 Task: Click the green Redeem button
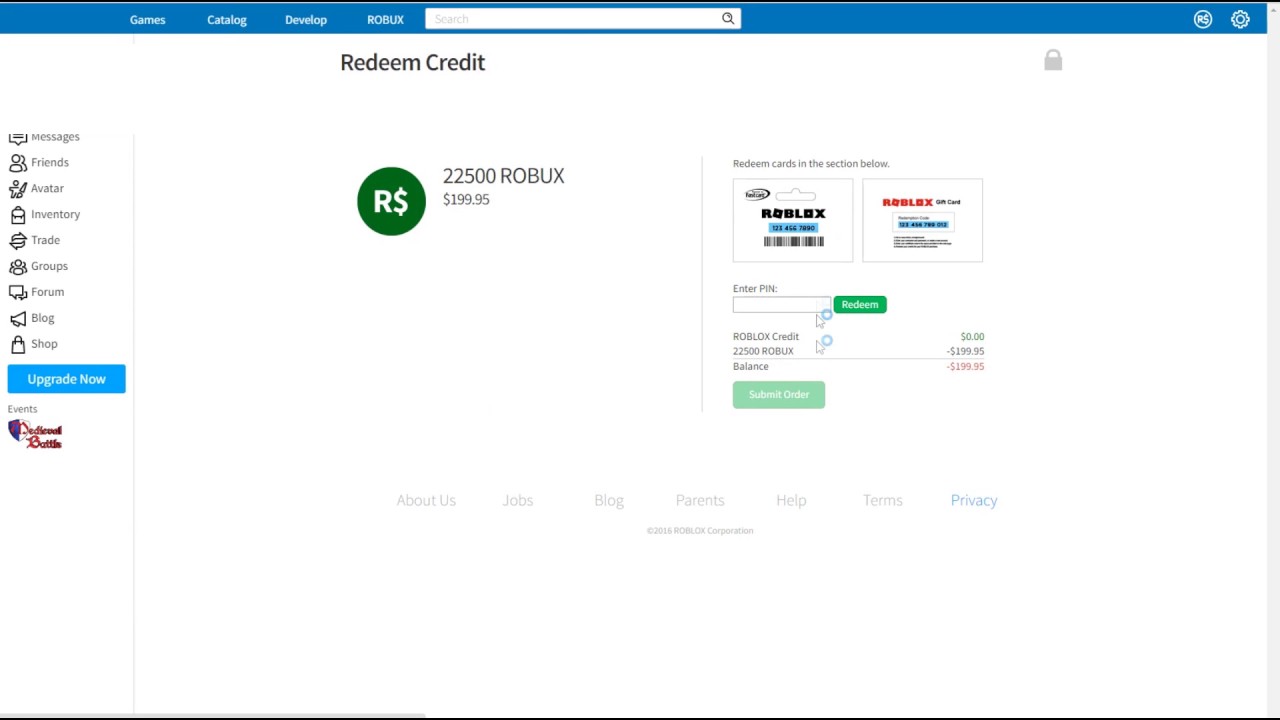coord(860,304)
